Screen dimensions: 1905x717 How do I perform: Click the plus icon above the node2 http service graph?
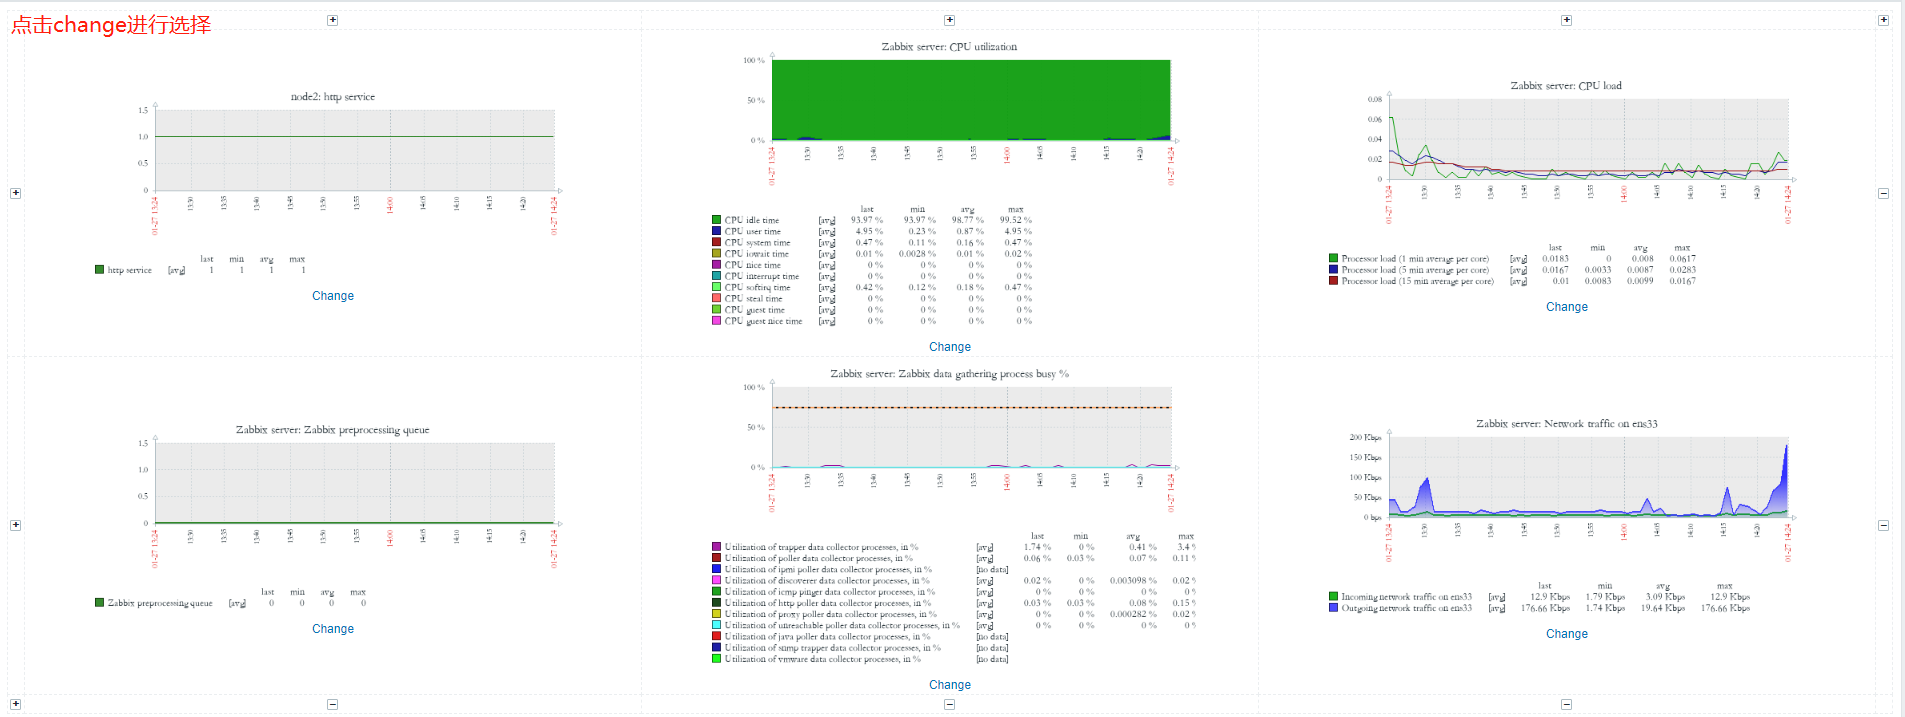pyautogui.click(x=333, y=20)
